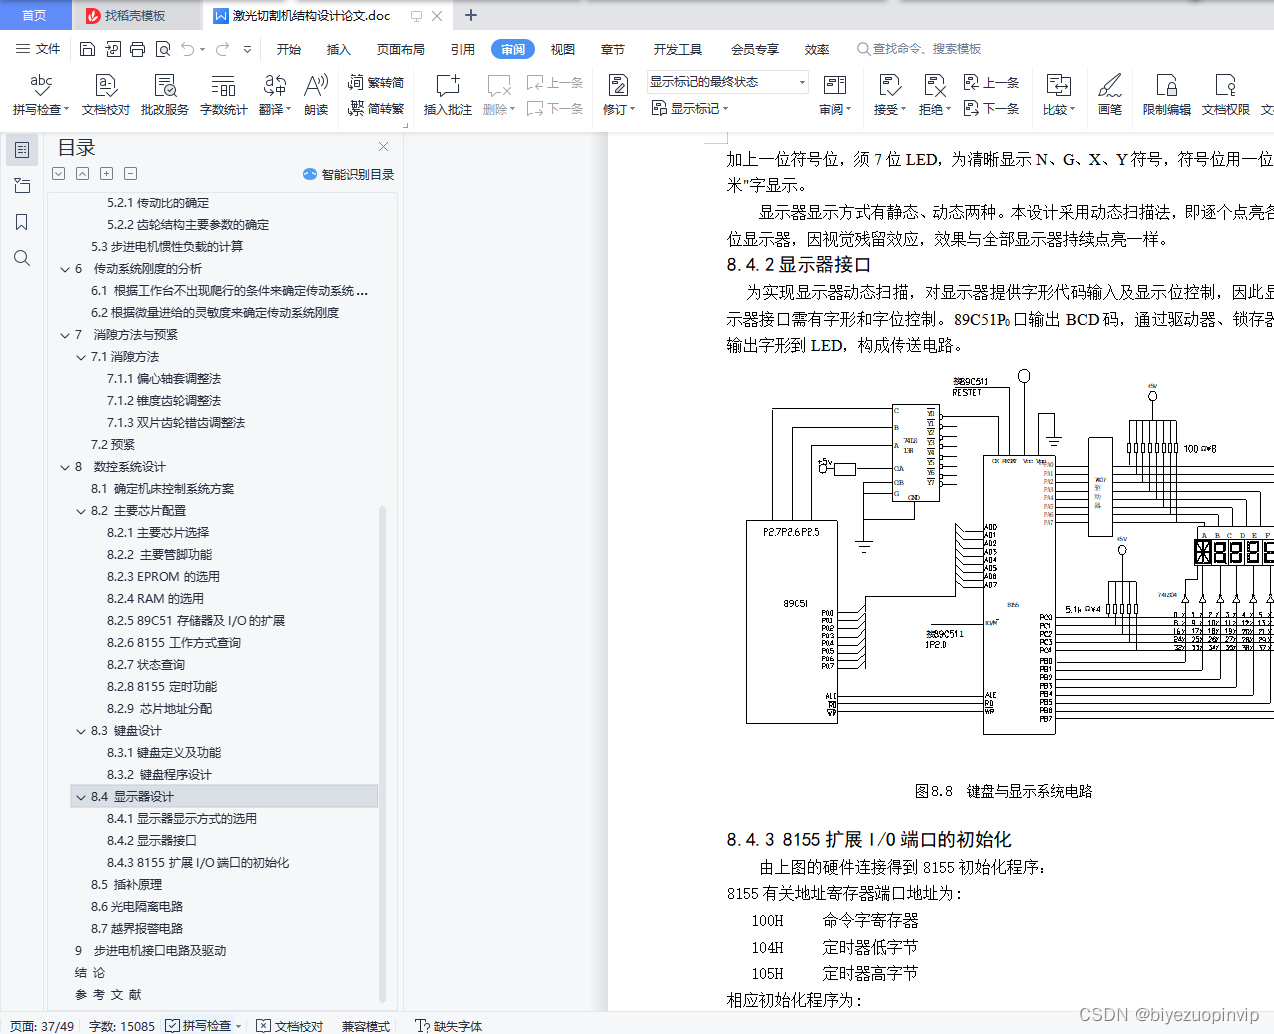Open 文档权限 document permissions

click(1226, 95)
